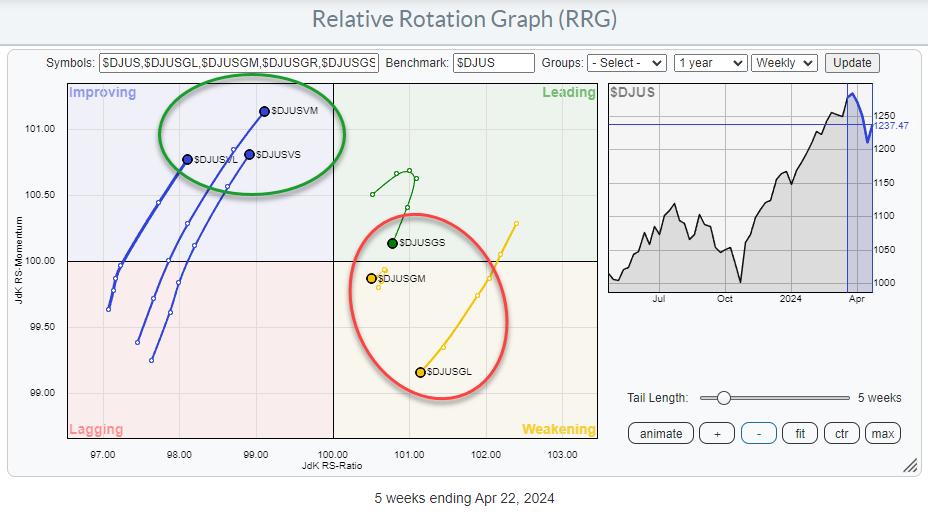Click the $DJUSVL blue data point
The image size is (928, 512).
pos(187,159)
